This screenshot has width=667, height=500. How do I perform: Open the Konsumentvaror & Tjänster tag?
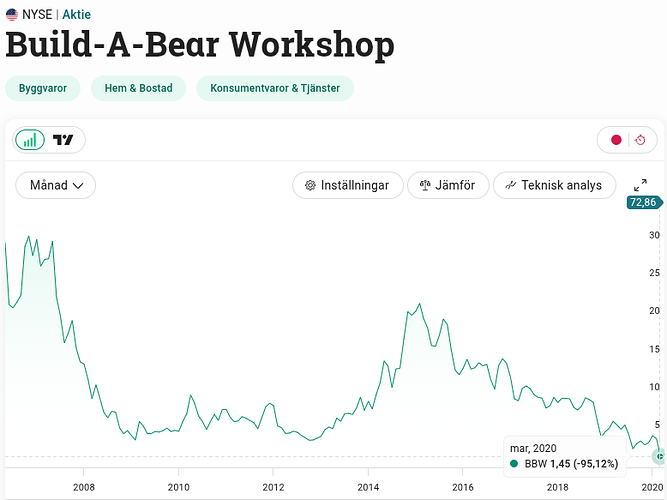coord(275,88)
